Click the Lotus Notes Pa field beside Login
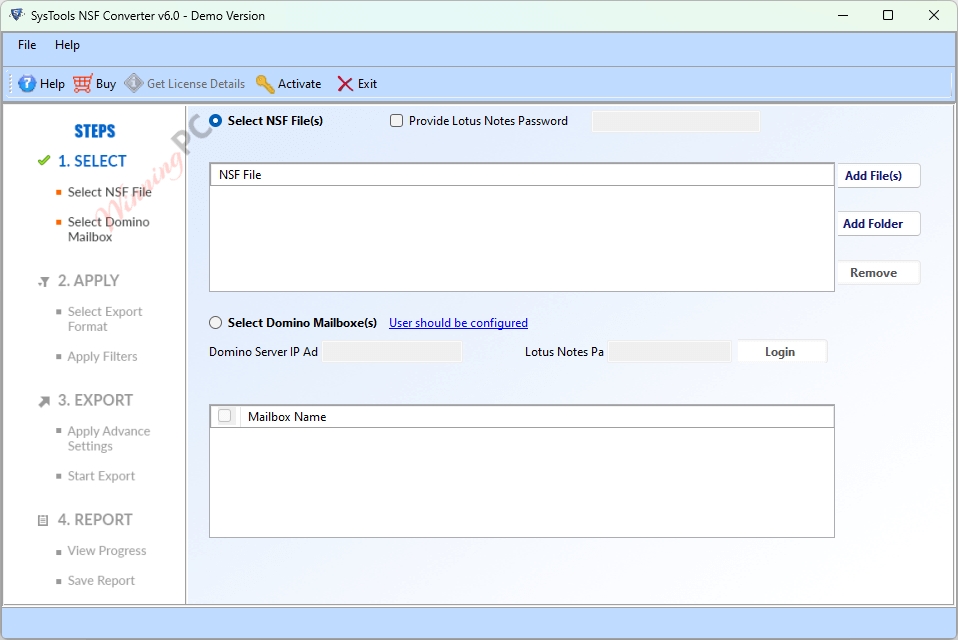Image resolution: width=958 pixels, height=640 pixels. [670, 352]
